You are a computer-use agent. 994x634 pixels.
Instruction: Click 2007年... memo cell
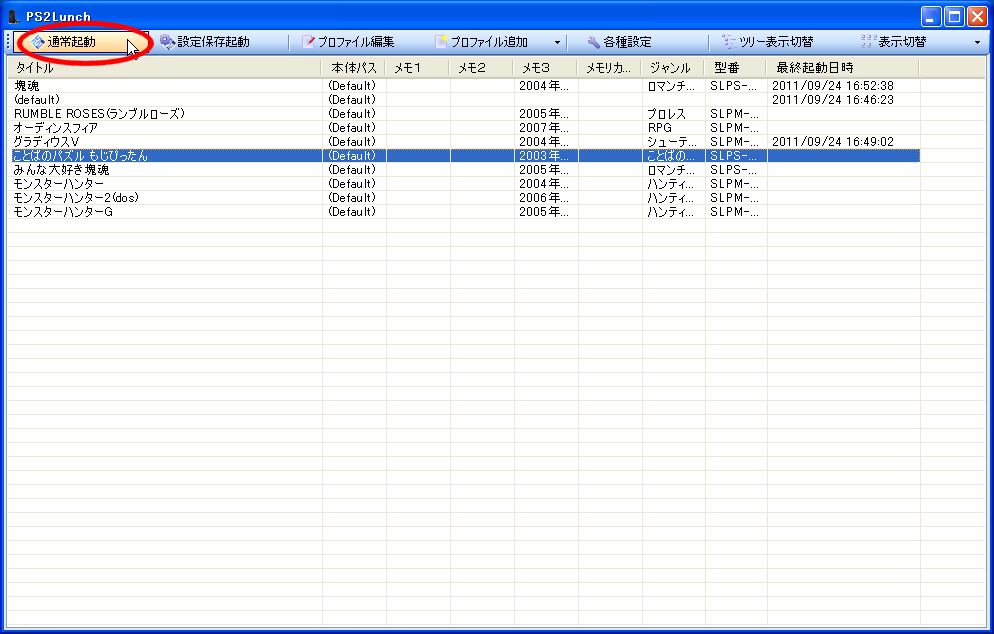(543, 128)
